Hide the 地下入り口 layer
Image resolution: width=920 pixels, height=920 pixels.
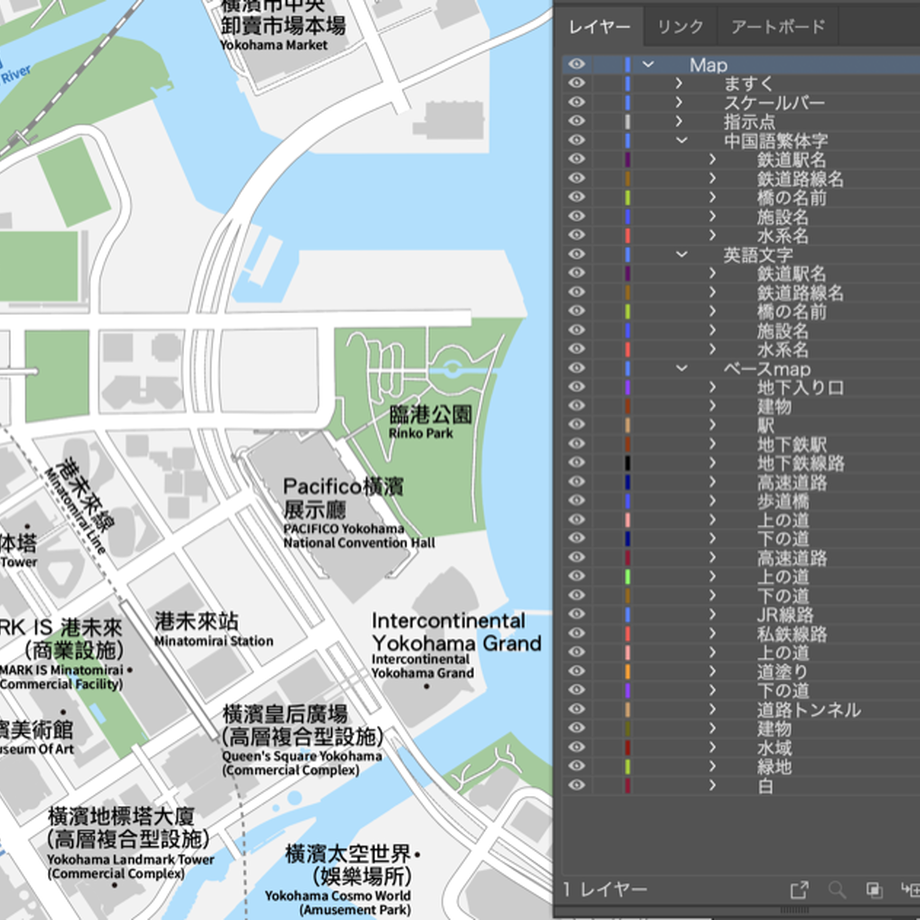click(577, 387)
